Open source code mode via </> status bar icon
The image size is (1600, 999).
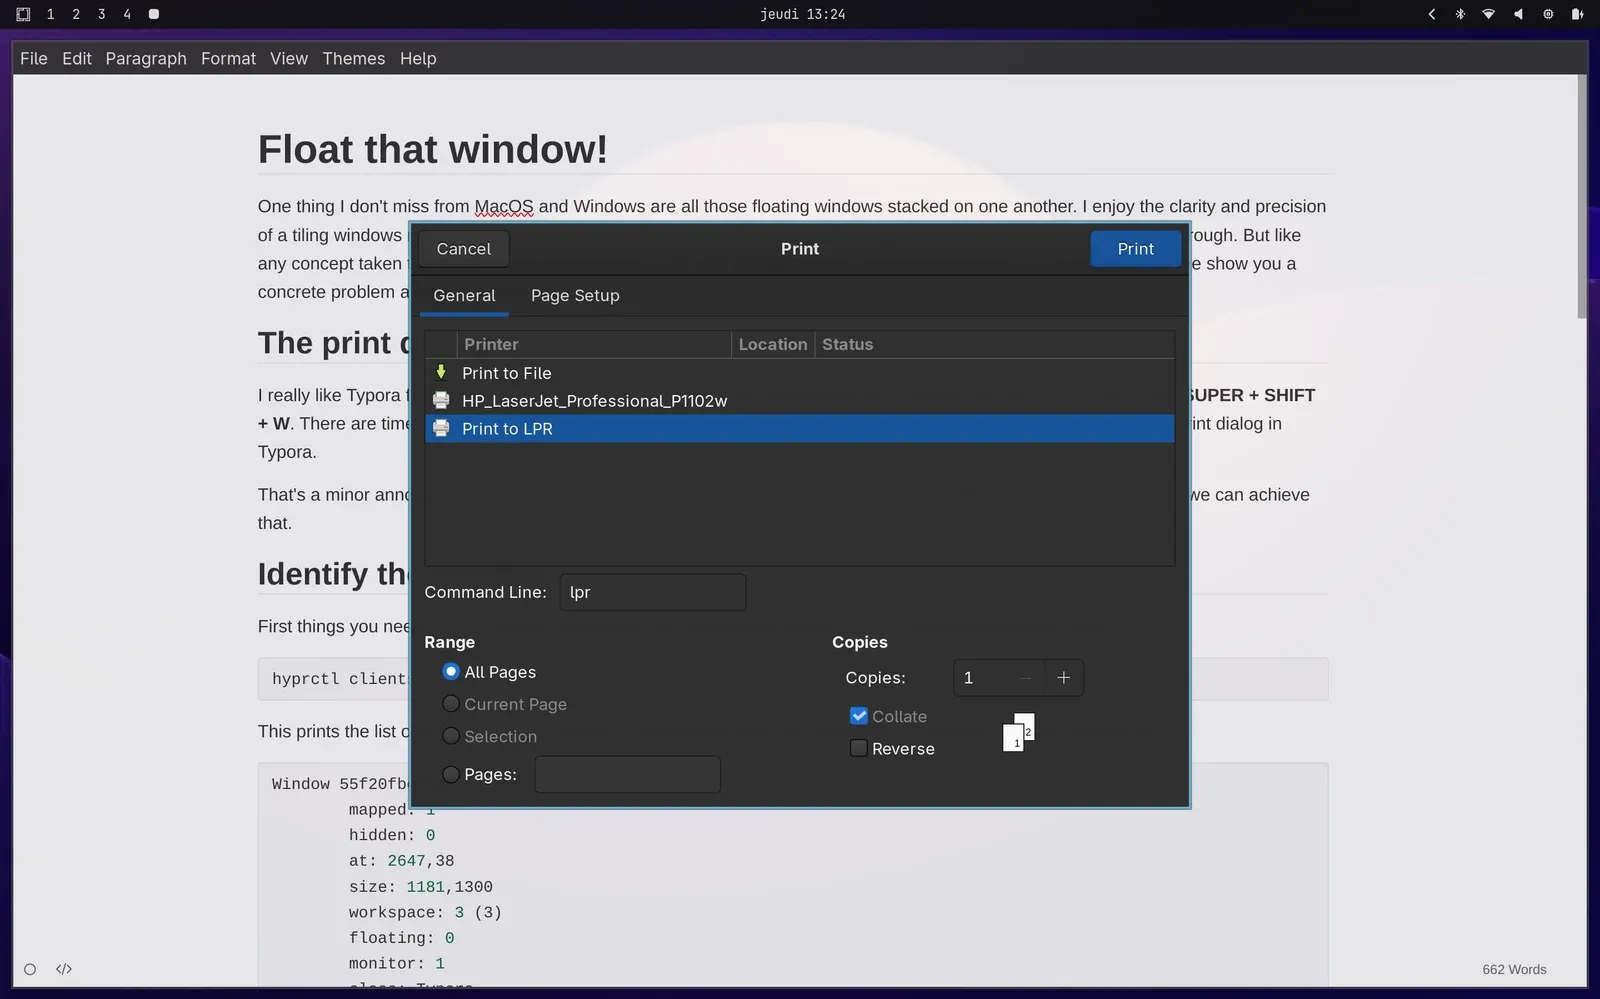click(x=63, y=968)
